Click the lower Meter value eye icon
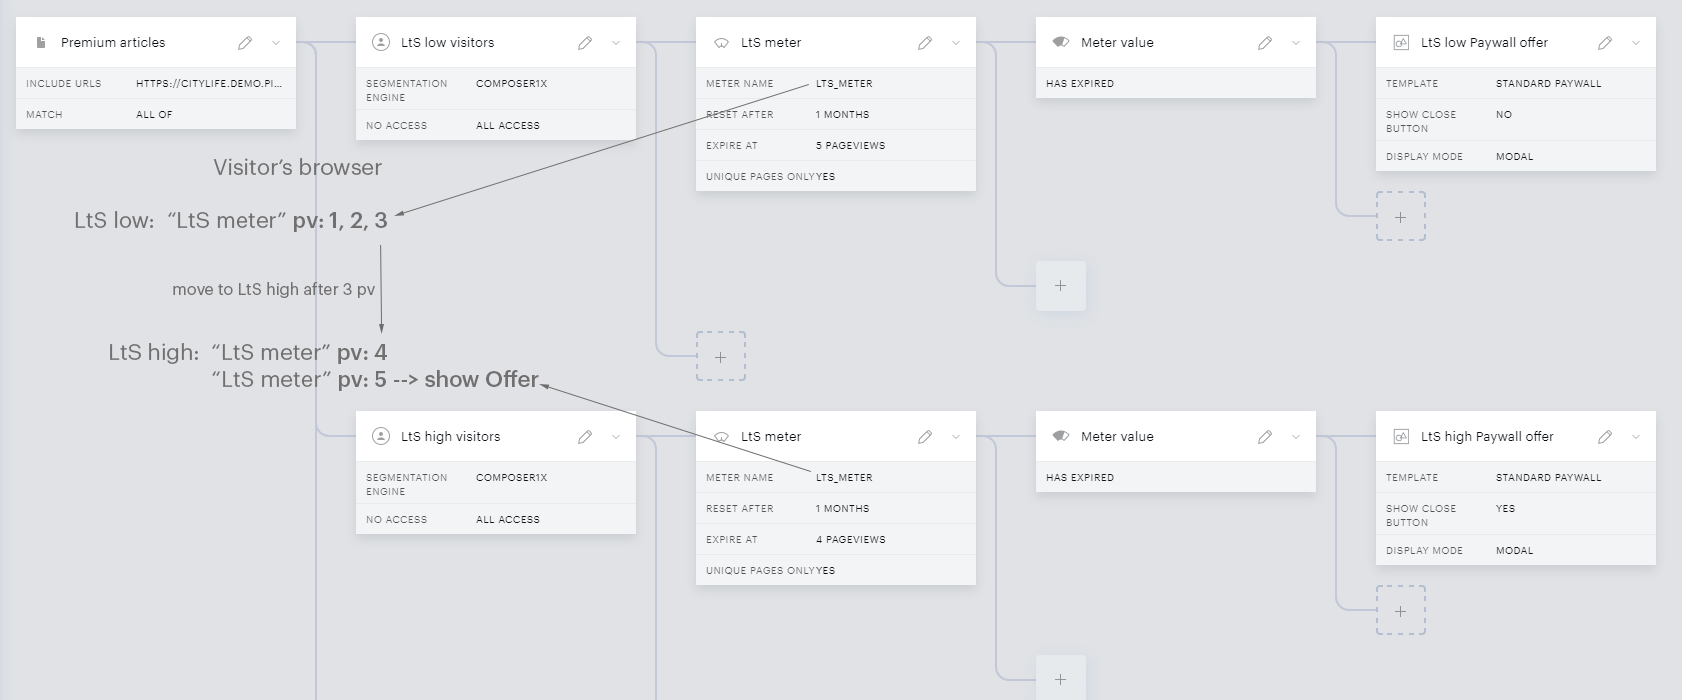This screenshot has width=1682, height=700. click(1061, 437)
